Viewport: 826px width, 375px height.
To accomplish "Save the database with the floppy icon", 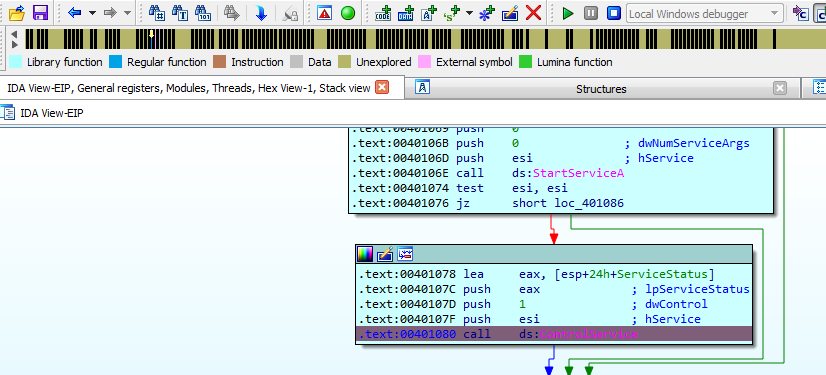I will pyautogui.click(x=41, y=13).
